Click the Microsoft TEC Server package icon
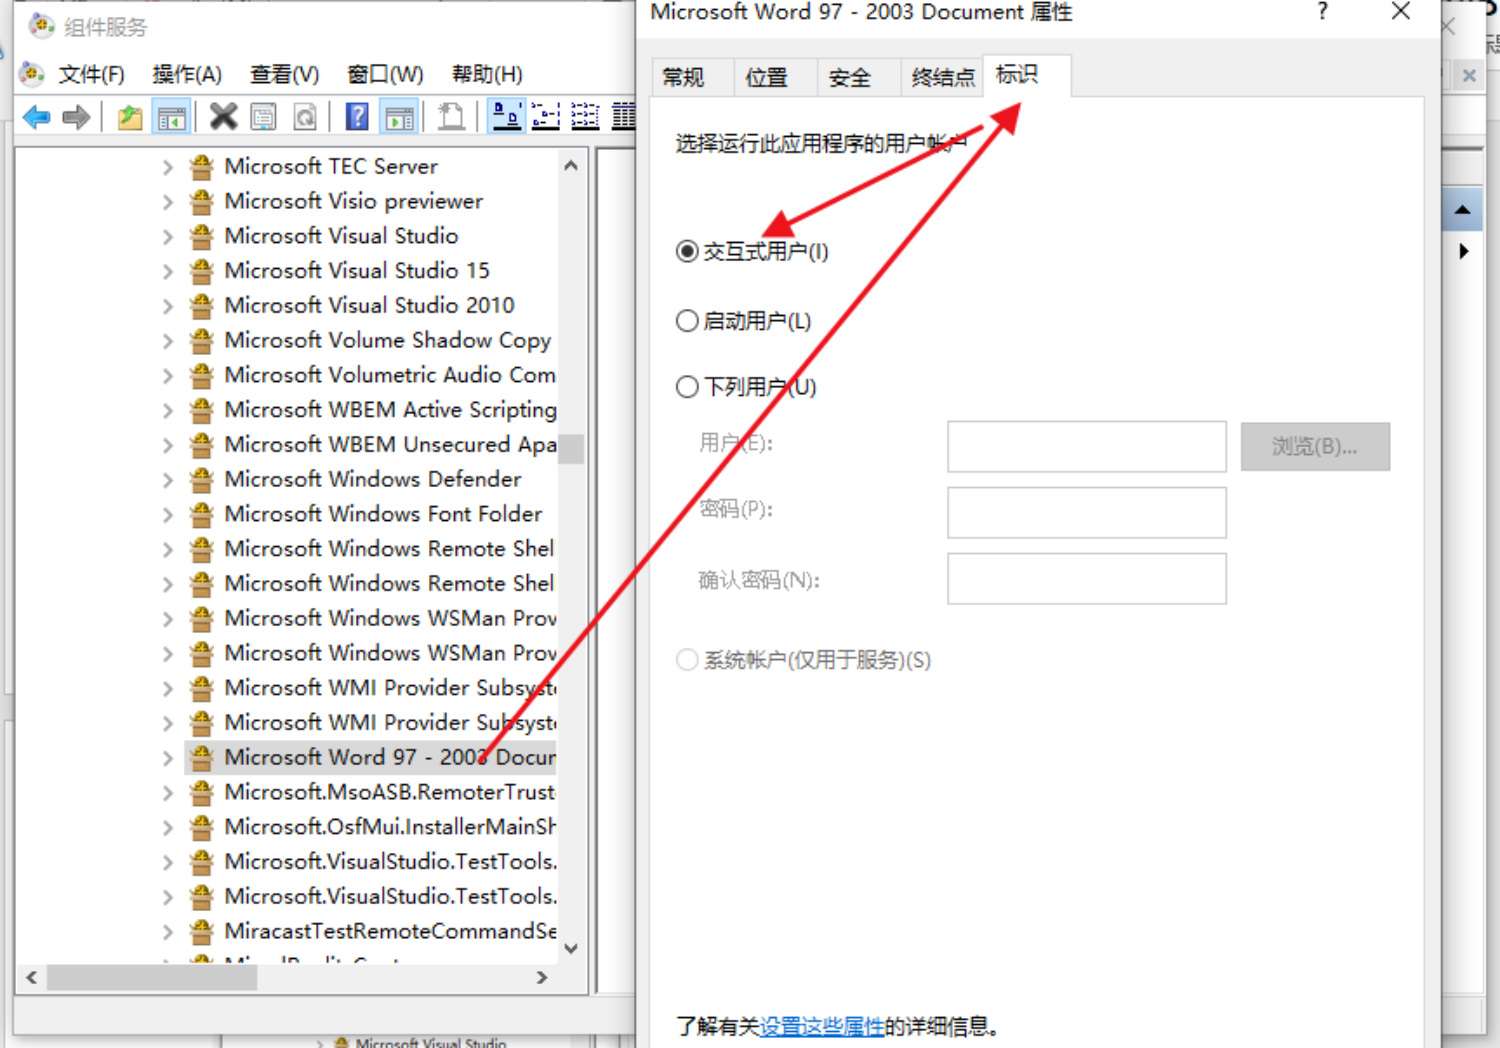 [x=202, y=166]
